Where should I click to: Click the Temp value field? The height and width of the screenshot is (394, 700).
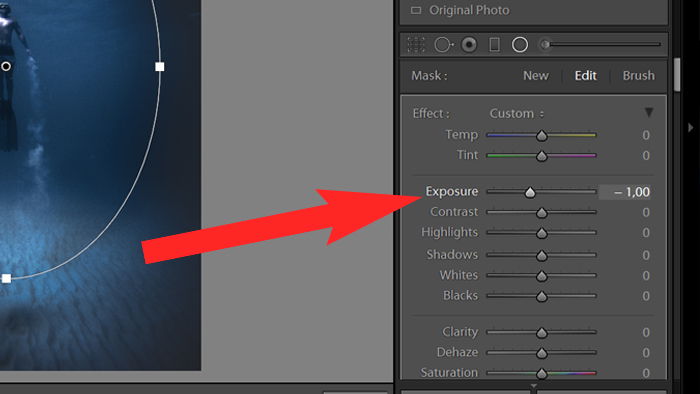(646, 135)
